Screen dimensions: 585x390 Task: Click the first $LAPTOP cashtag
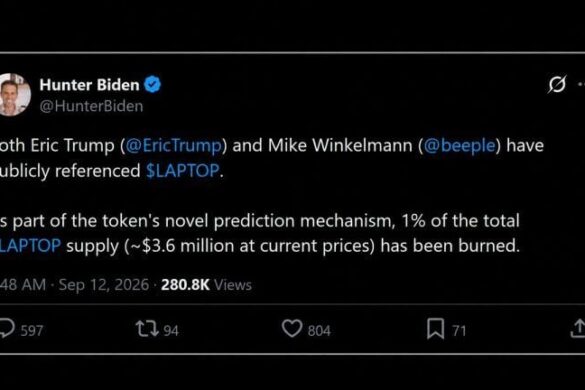coord(182,171)
